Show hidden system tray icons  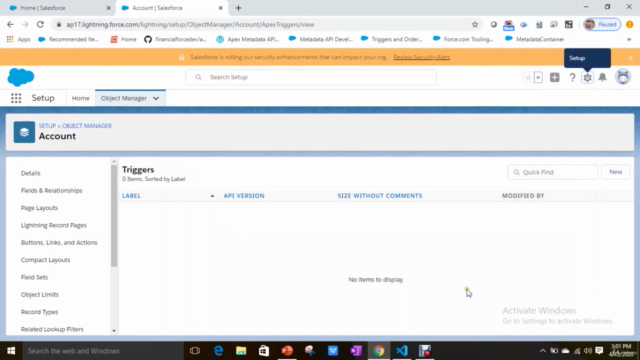point(542,351)
